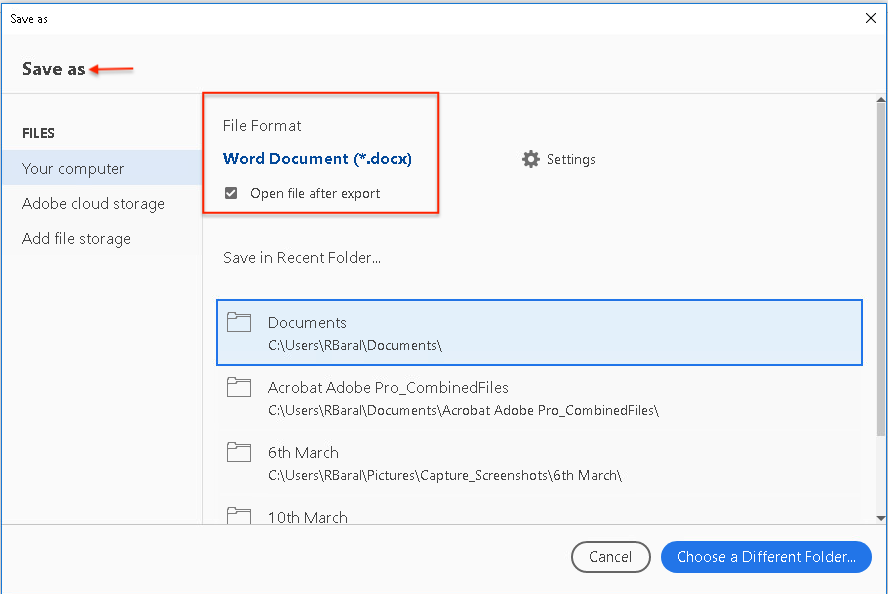Select the Documents recent folder entry
Viewport: 888px width, 594px height.
[x=539, y=333]
